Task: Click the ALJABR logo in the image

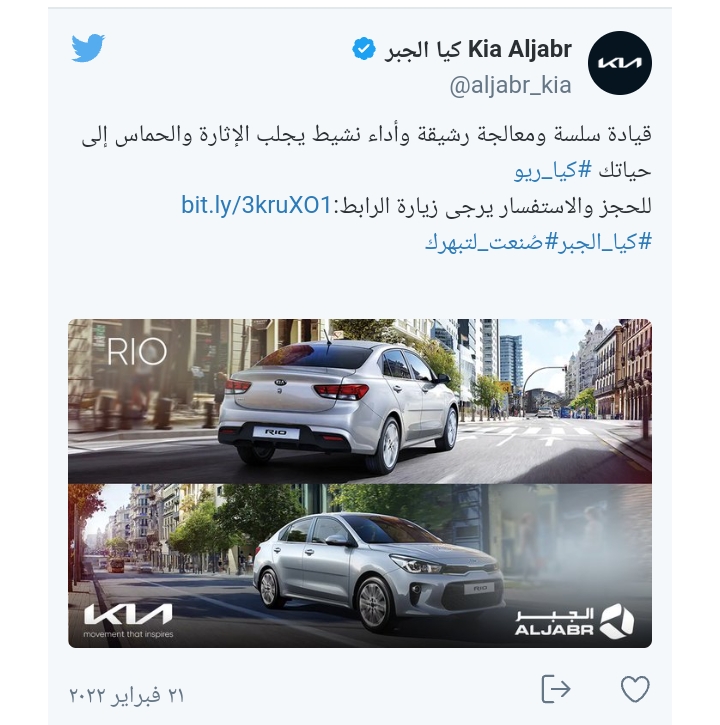Action: 574,621
